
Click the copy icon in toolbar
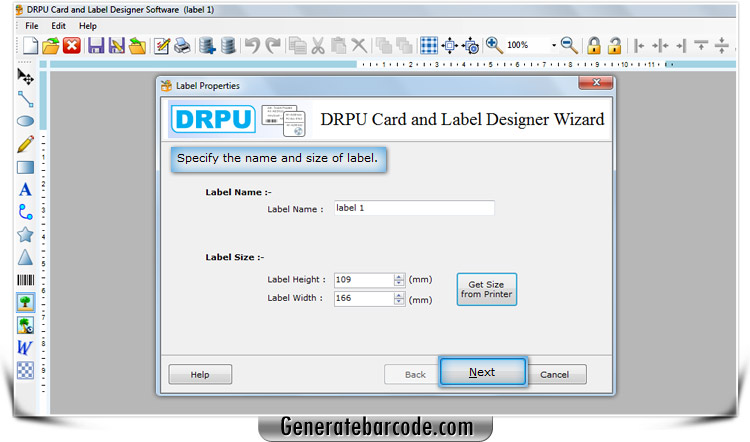click(x=298, y=46)
